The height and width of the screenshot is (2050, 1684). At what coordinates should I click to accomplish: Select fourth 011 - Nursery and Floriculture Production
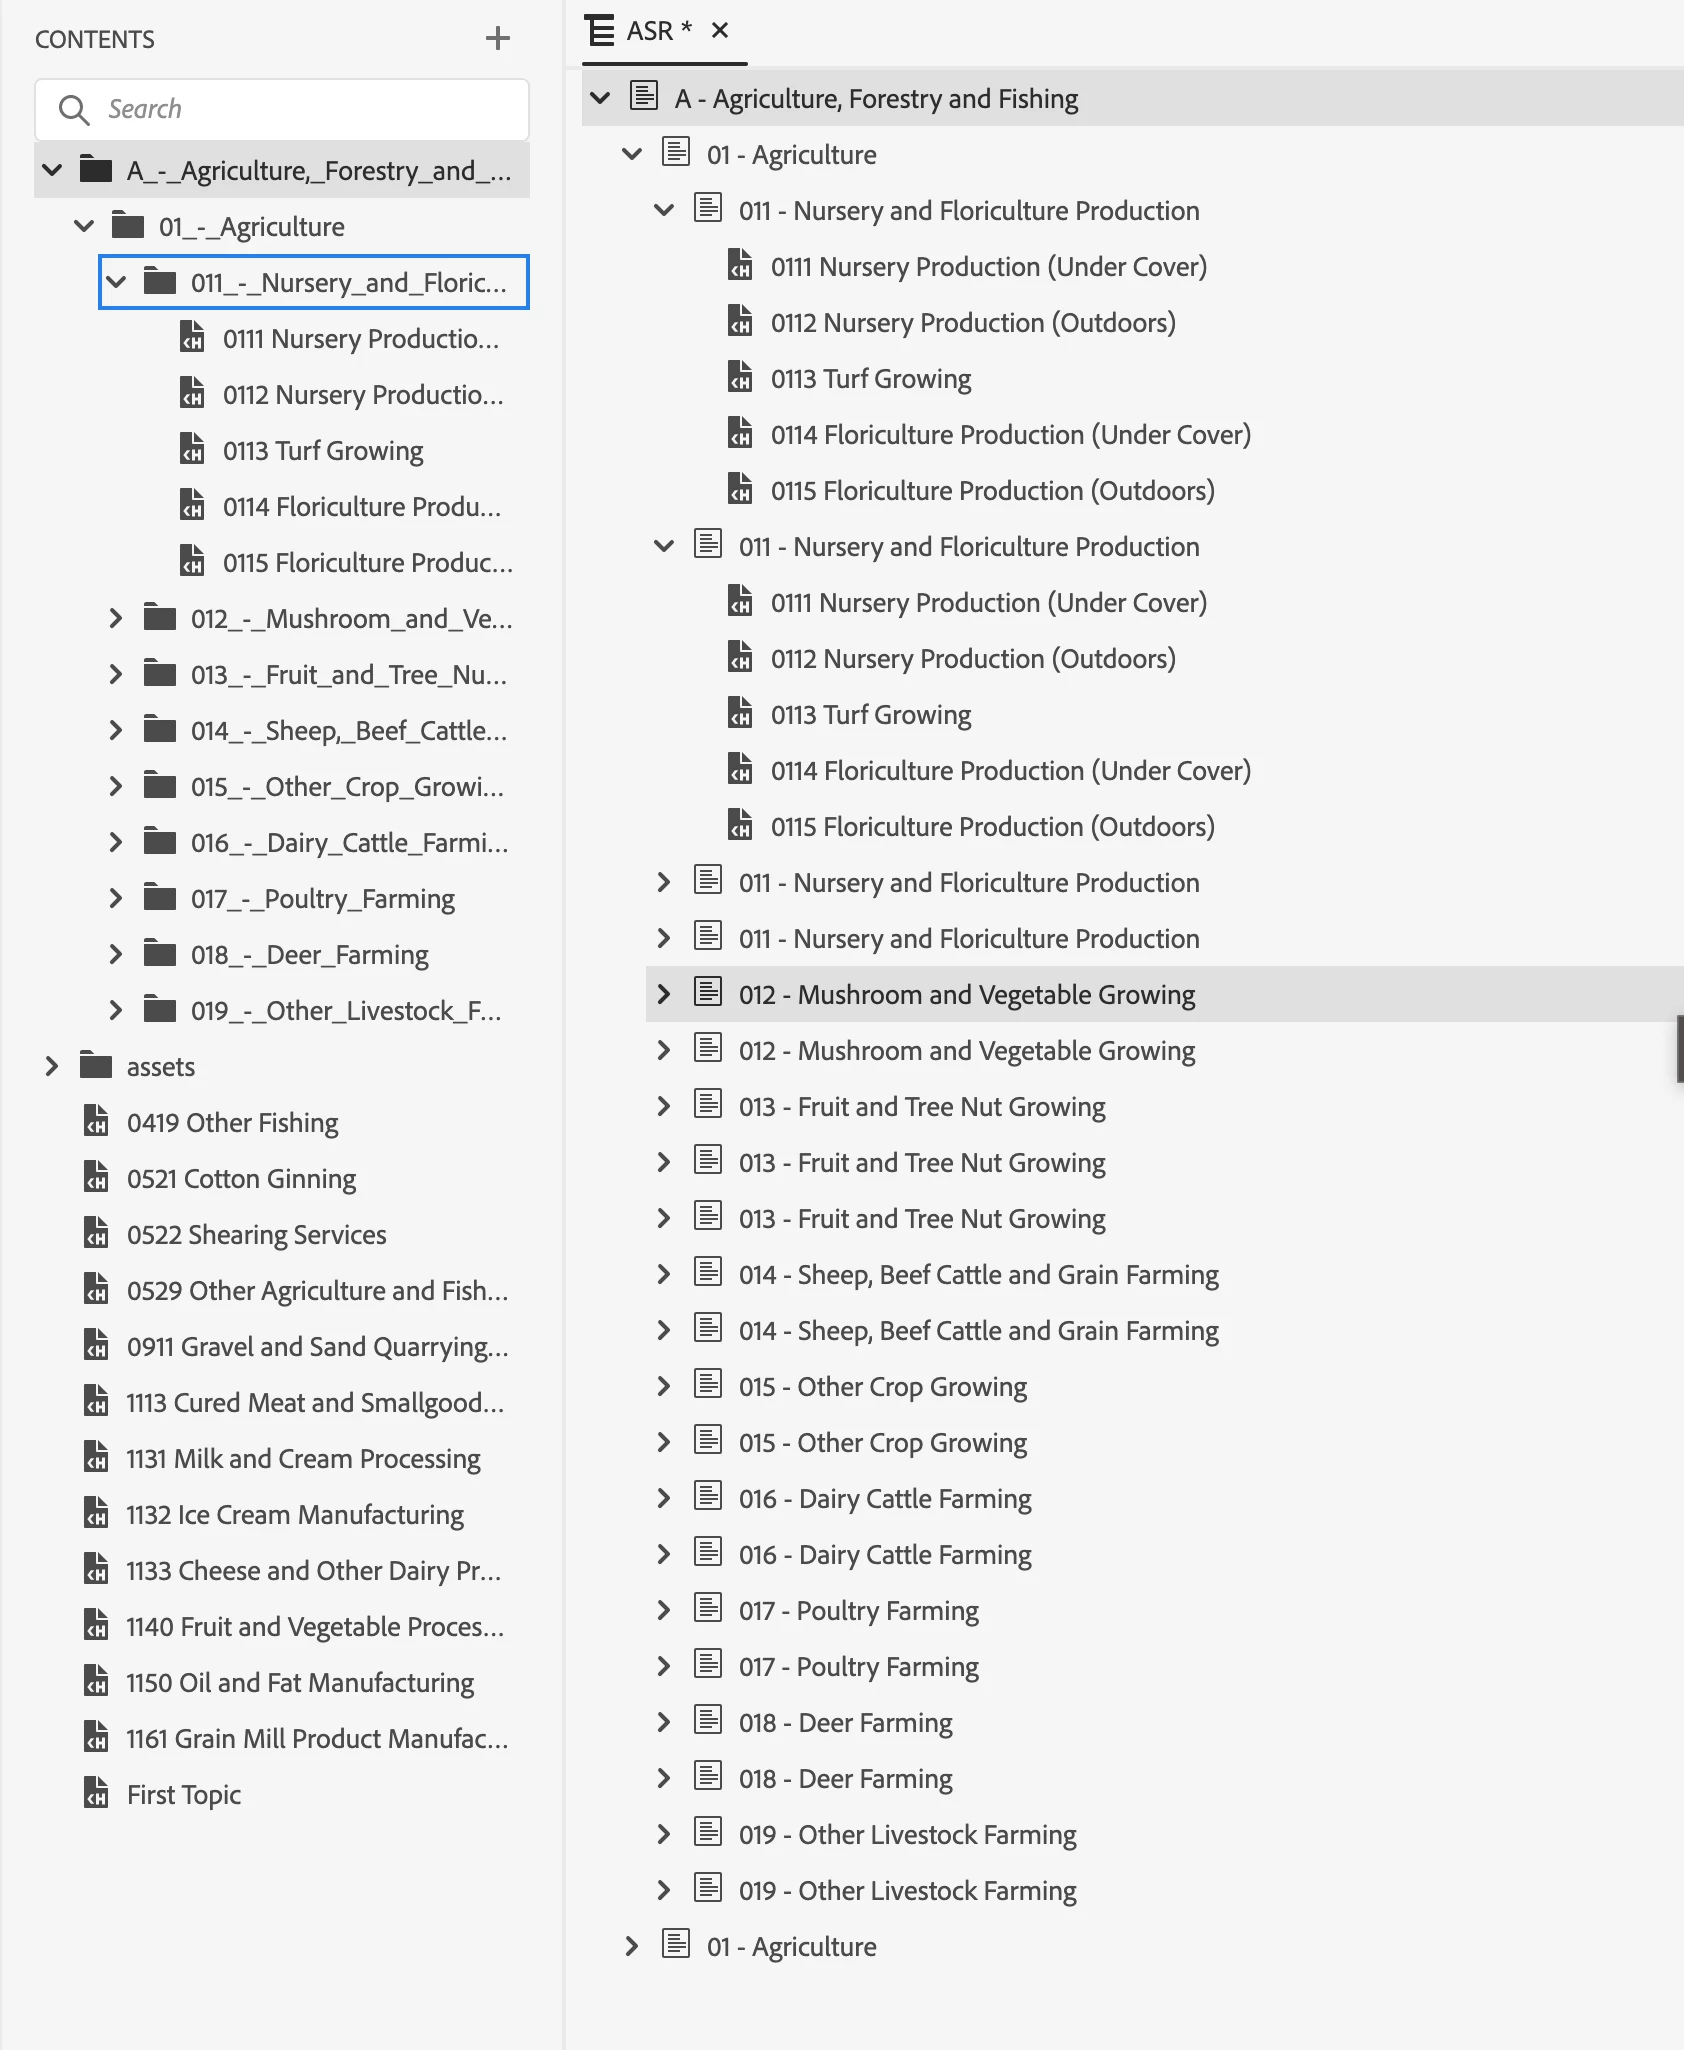tap(969, 939)
